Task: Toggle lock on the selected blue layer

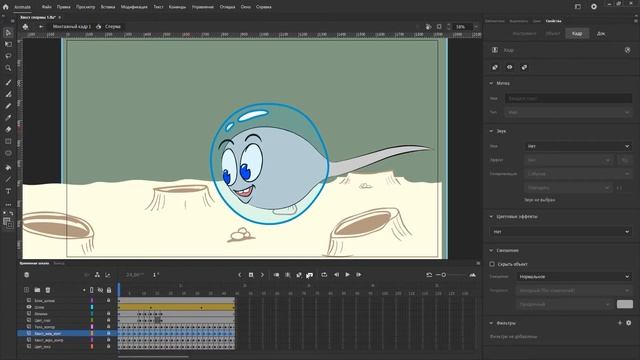Action: 109,333
